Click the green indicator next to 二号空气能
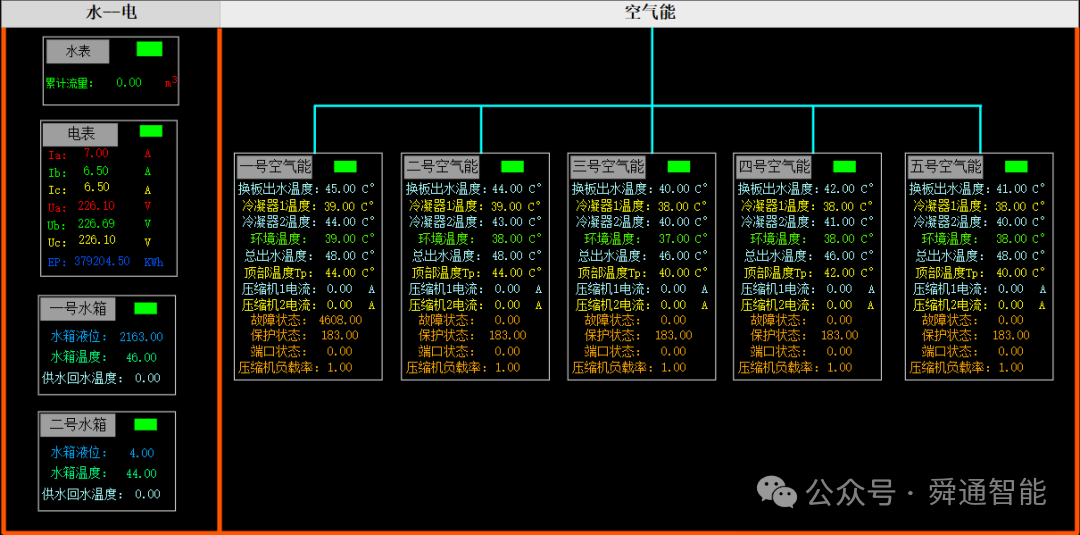The width and height of the screenshot is (1080, 535). 512,167
